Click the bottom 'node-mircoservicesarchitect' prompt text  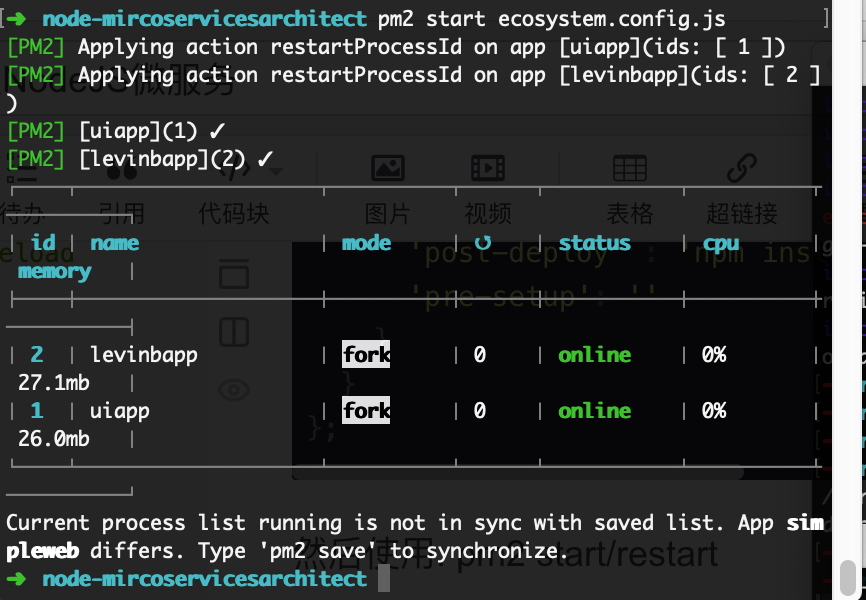pos(204,579)
